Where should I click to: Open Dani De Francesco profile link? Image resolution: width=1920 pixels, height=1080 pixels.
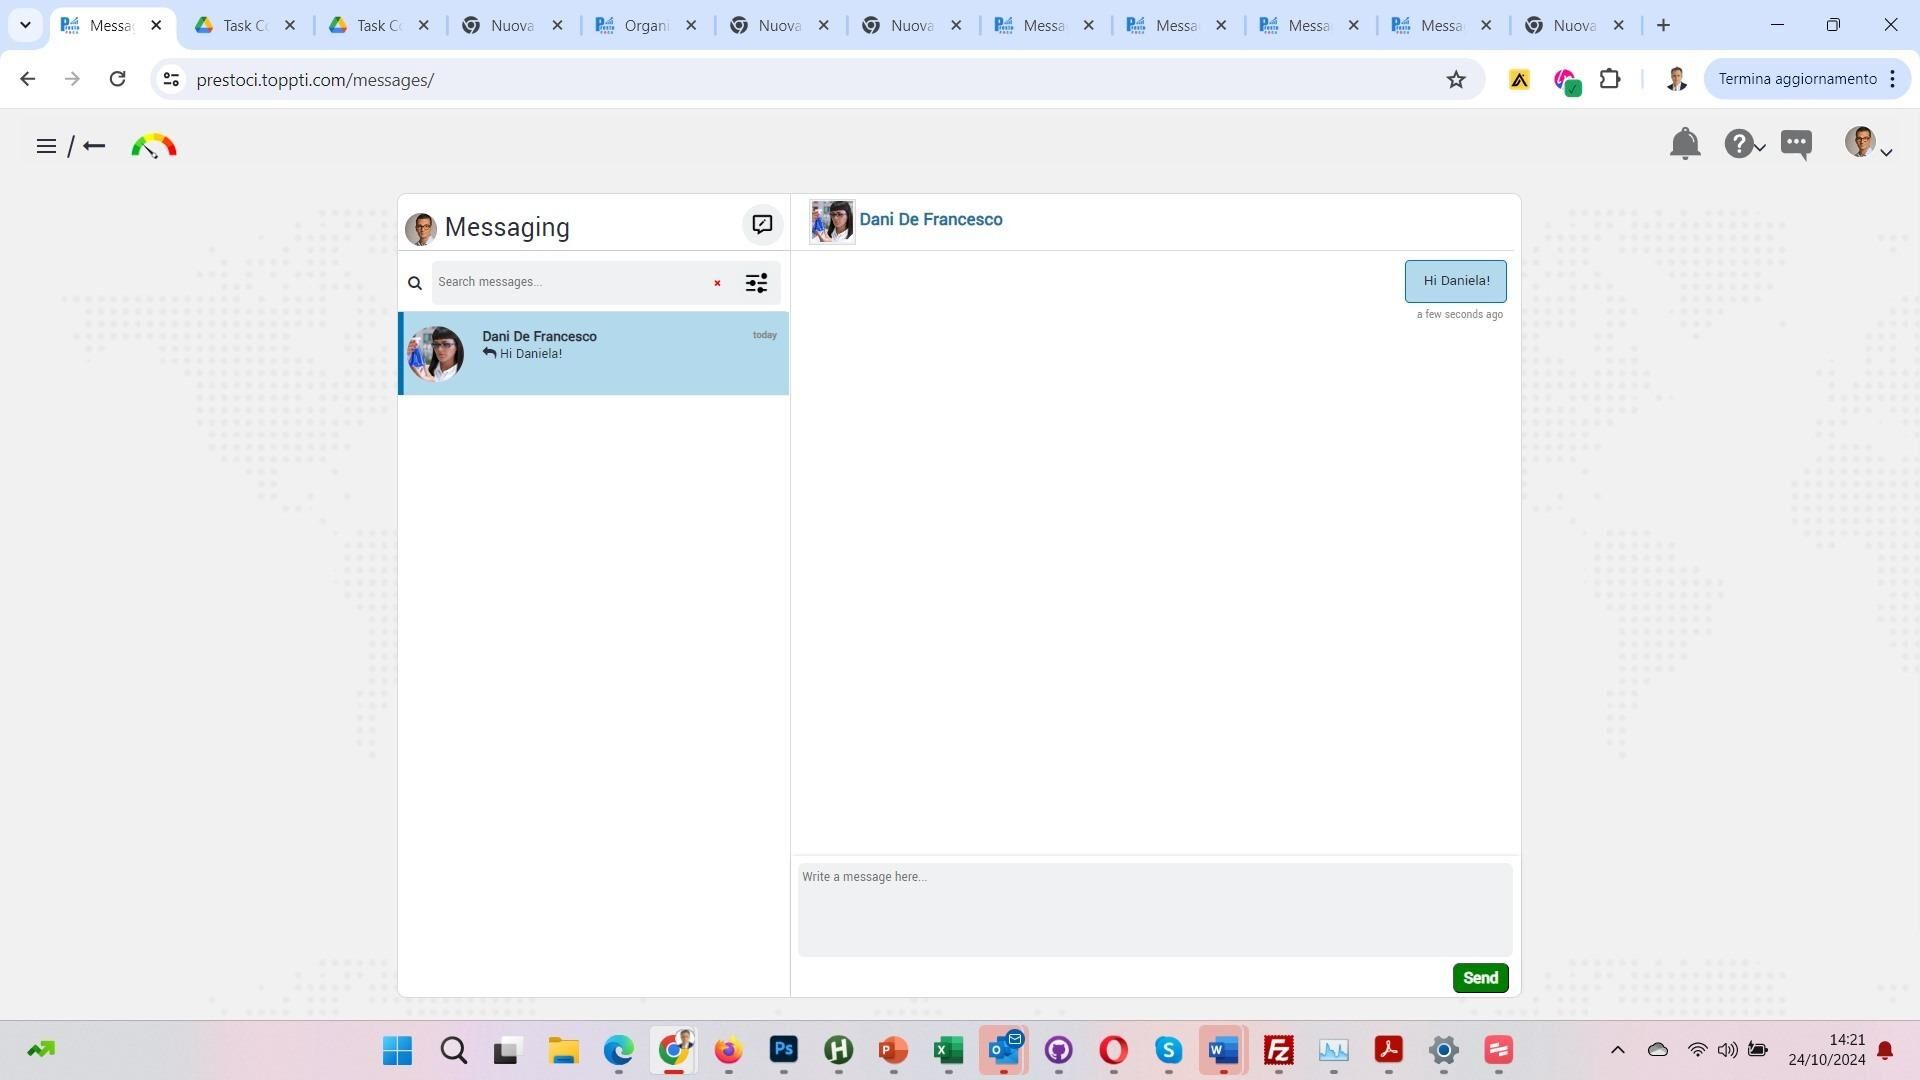tap(930, 220)
